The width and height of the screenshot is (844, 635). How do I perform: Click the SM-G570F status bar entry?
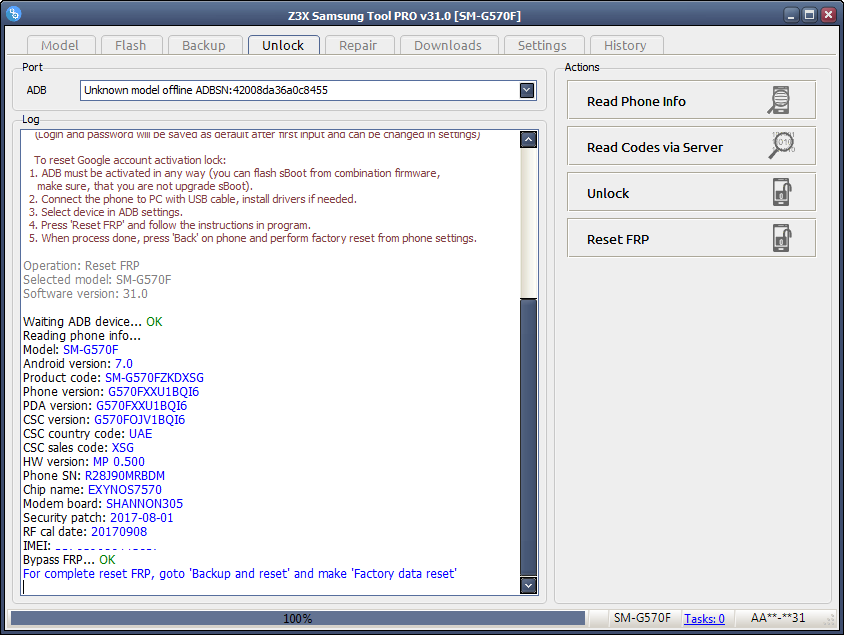tap(642, 618)
